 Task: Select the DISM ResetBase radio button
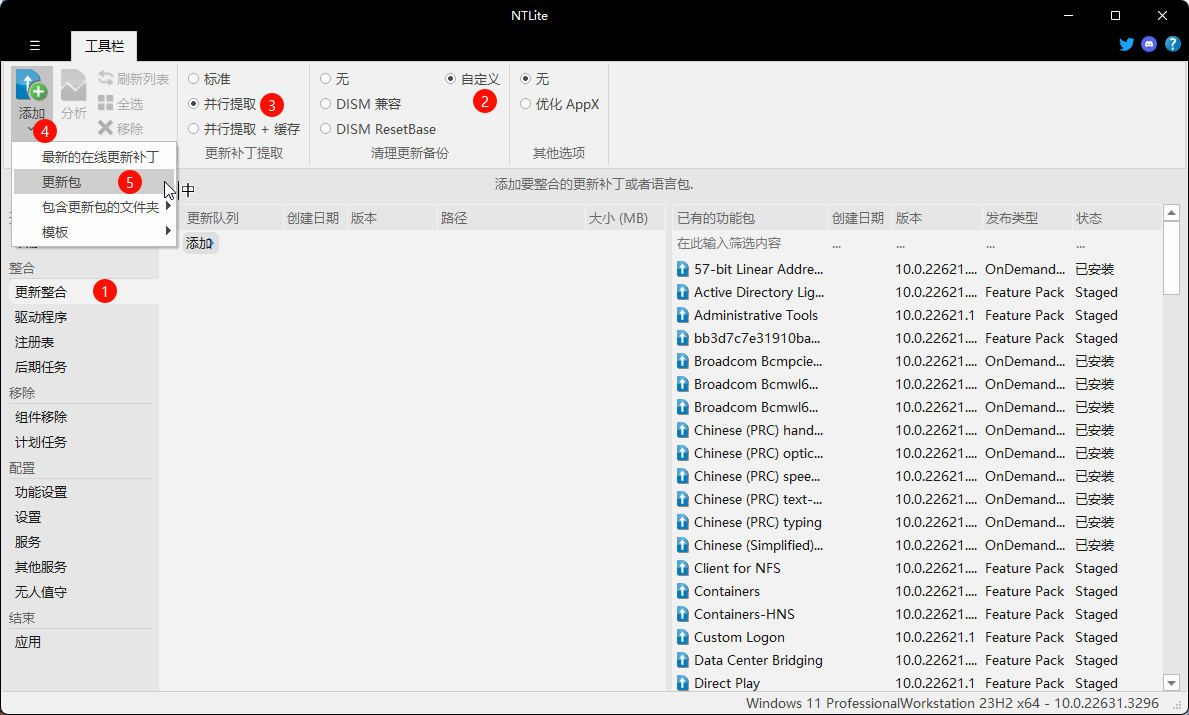pyautogui.click(x=325, y=129)
